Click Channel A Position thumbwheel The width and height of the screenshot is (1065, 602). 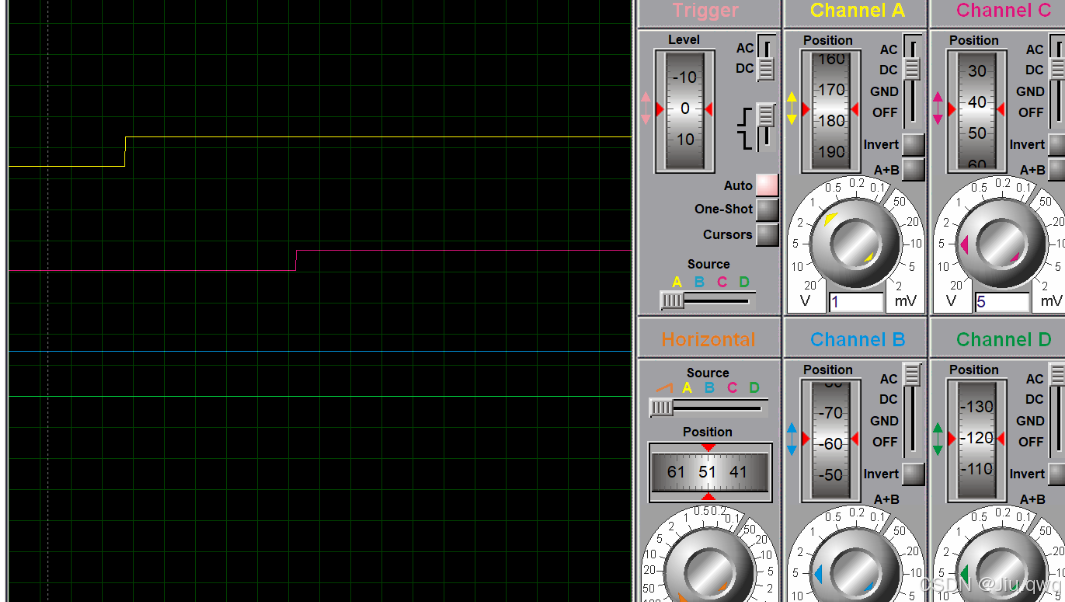click(831, 110)
